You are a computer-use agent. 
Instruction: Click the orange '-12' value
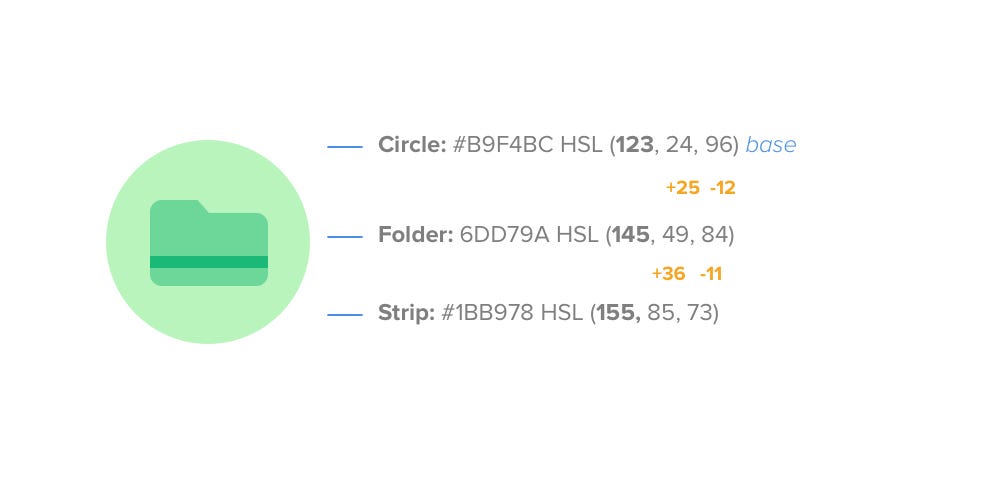[x=723, y=188]
